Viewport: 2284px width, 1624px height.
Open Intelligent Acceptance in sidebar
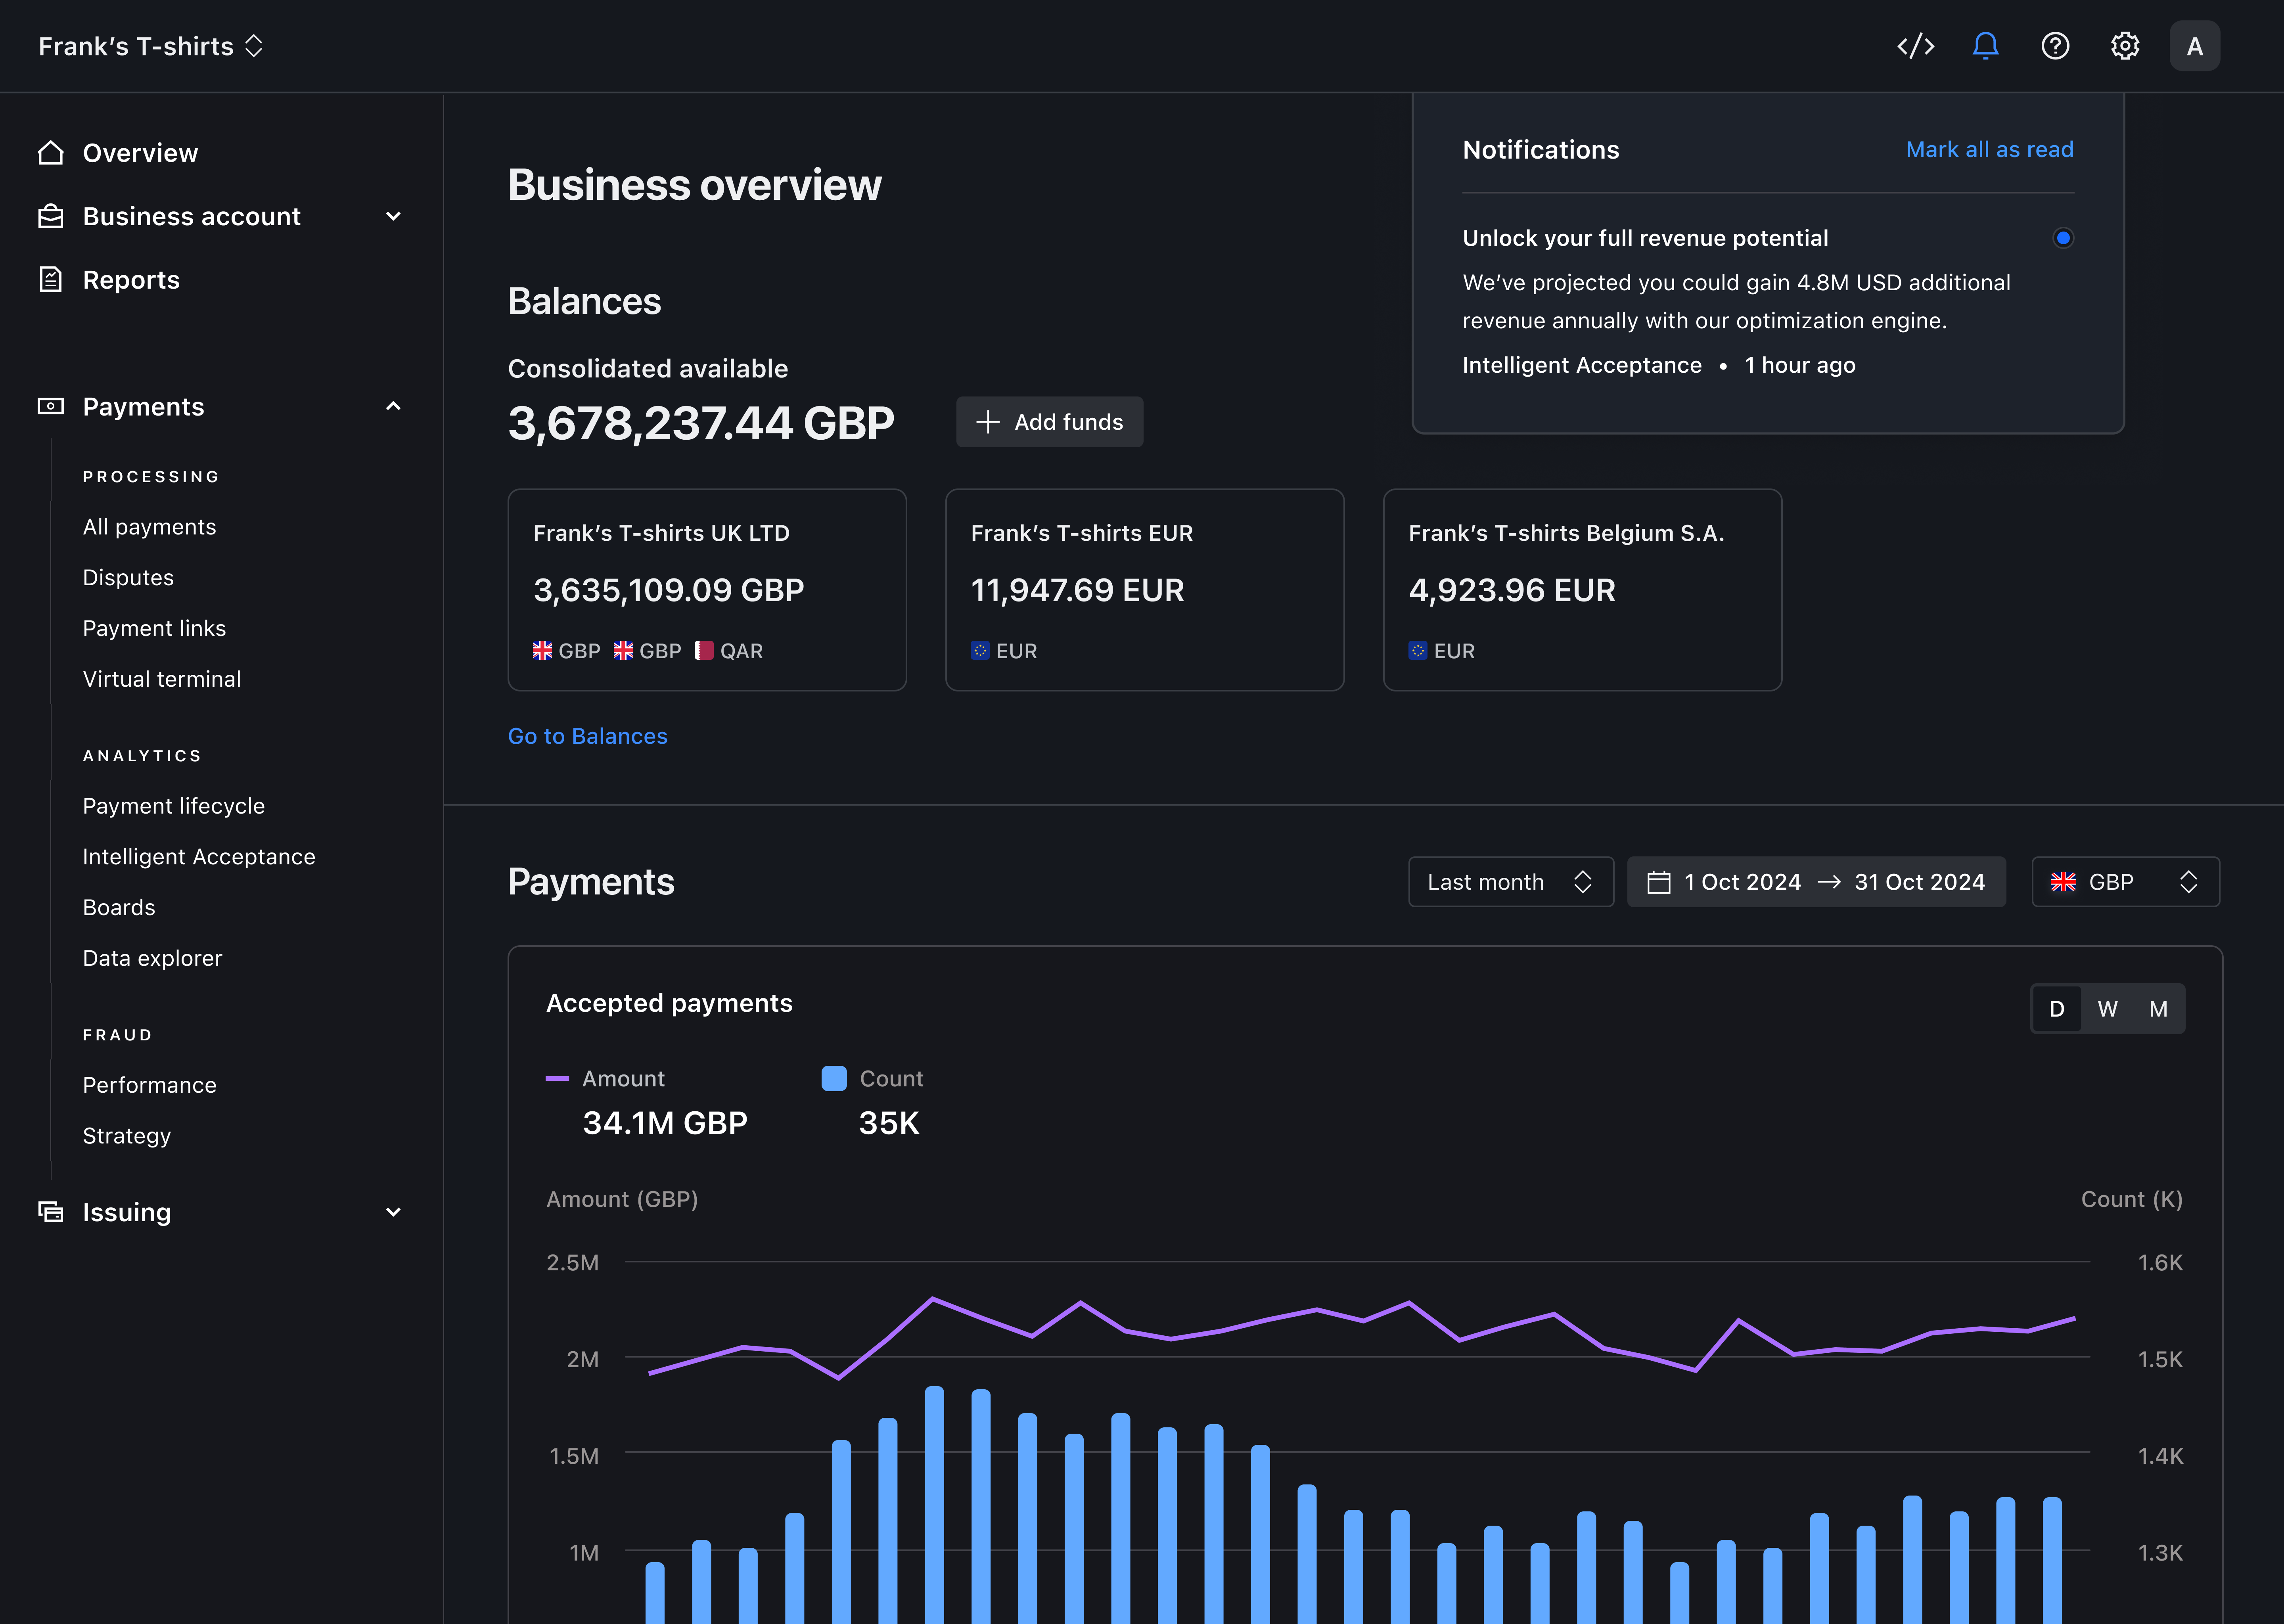(x=199, y=856)
